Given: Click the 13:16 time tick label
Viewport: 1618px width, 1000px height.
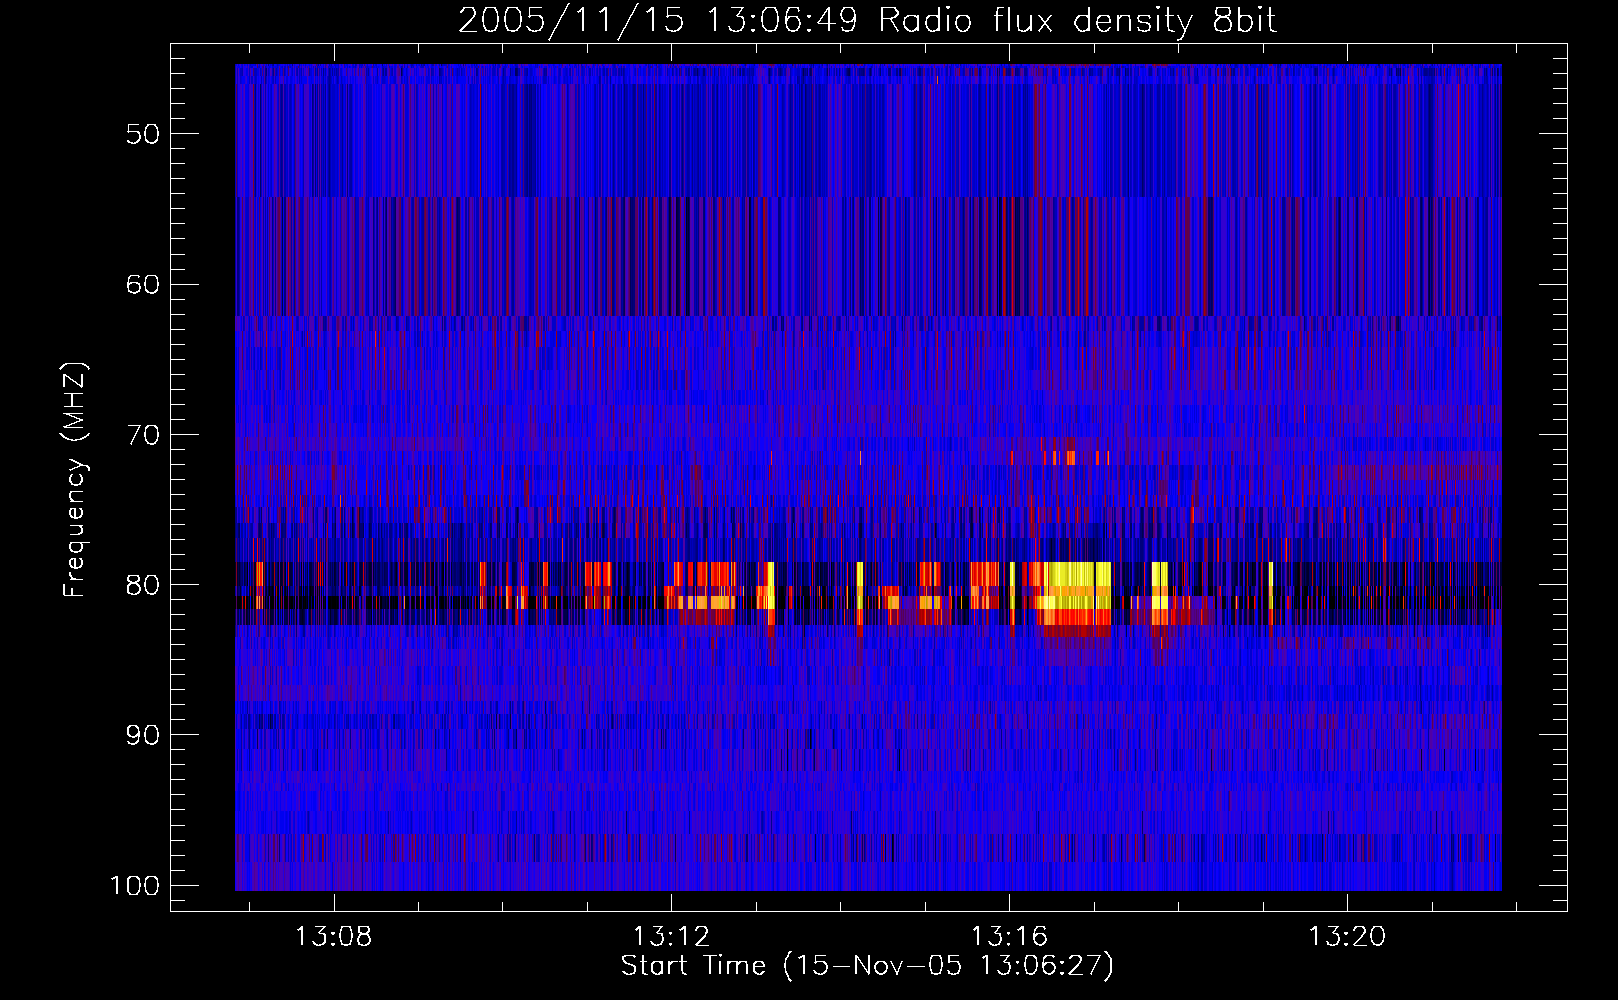Looking at the screenshot, I should 1009,936.
